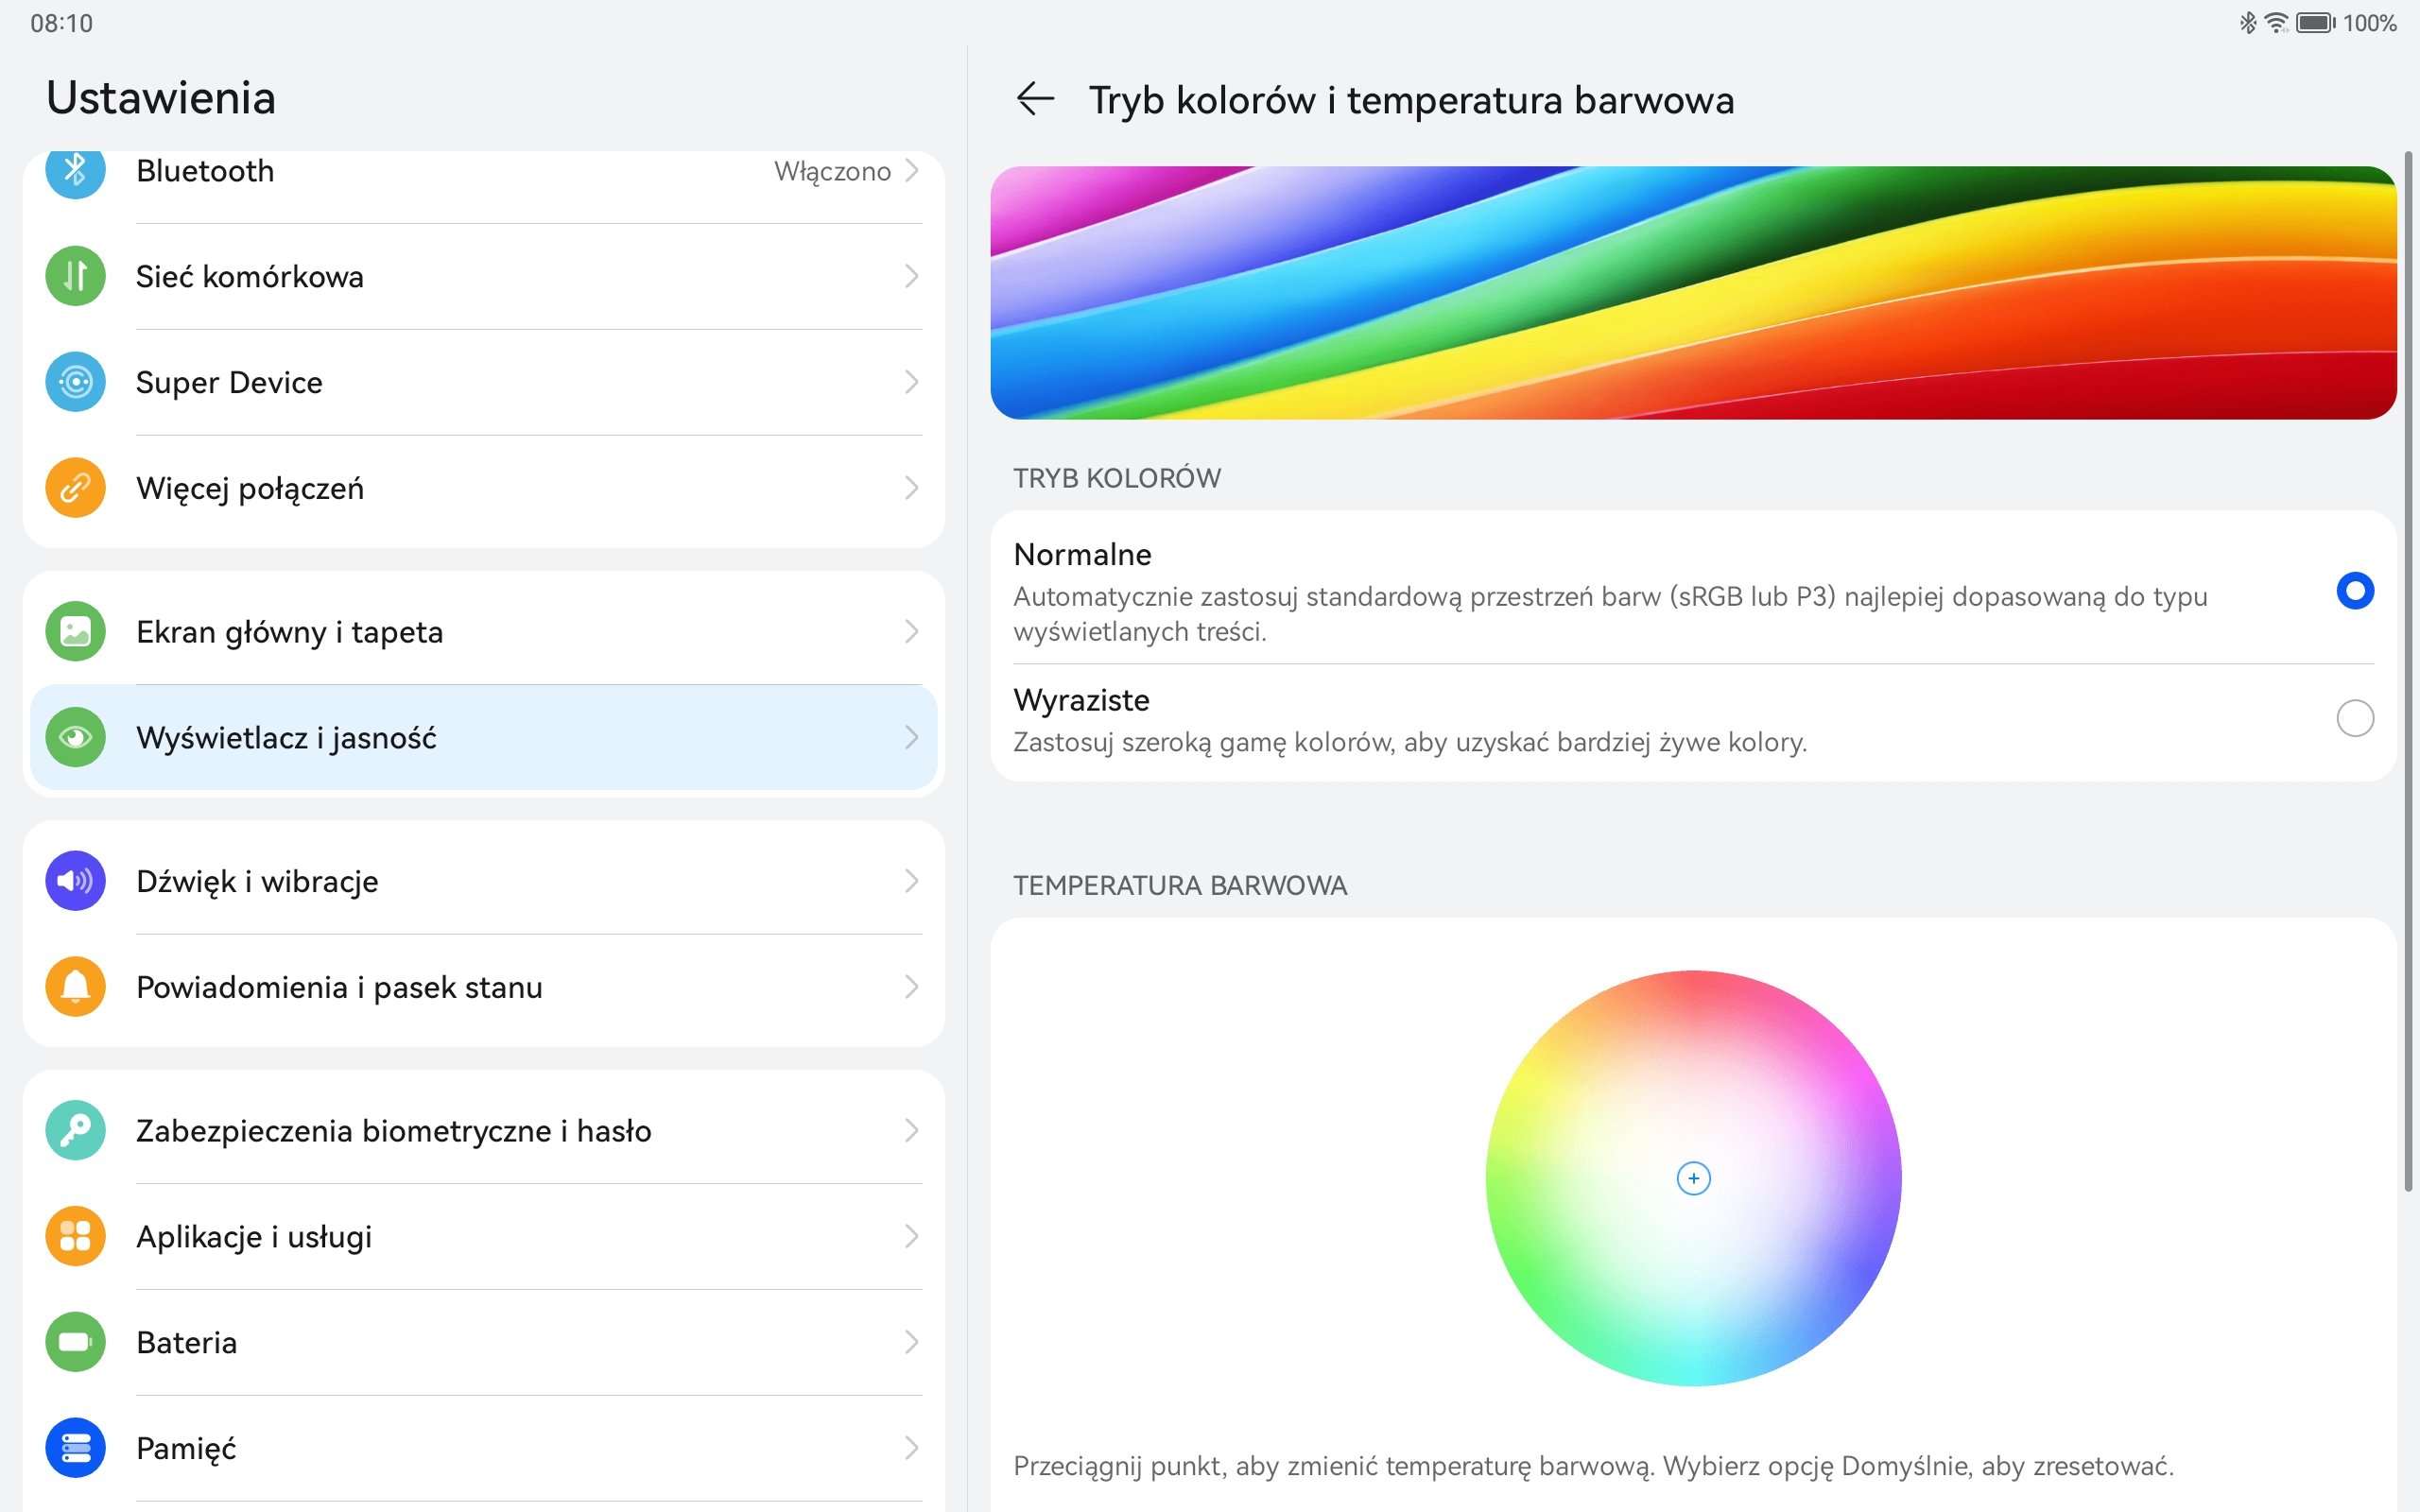Click the Zabezpieczenia biometryczne row chevron

point(911,1131)
